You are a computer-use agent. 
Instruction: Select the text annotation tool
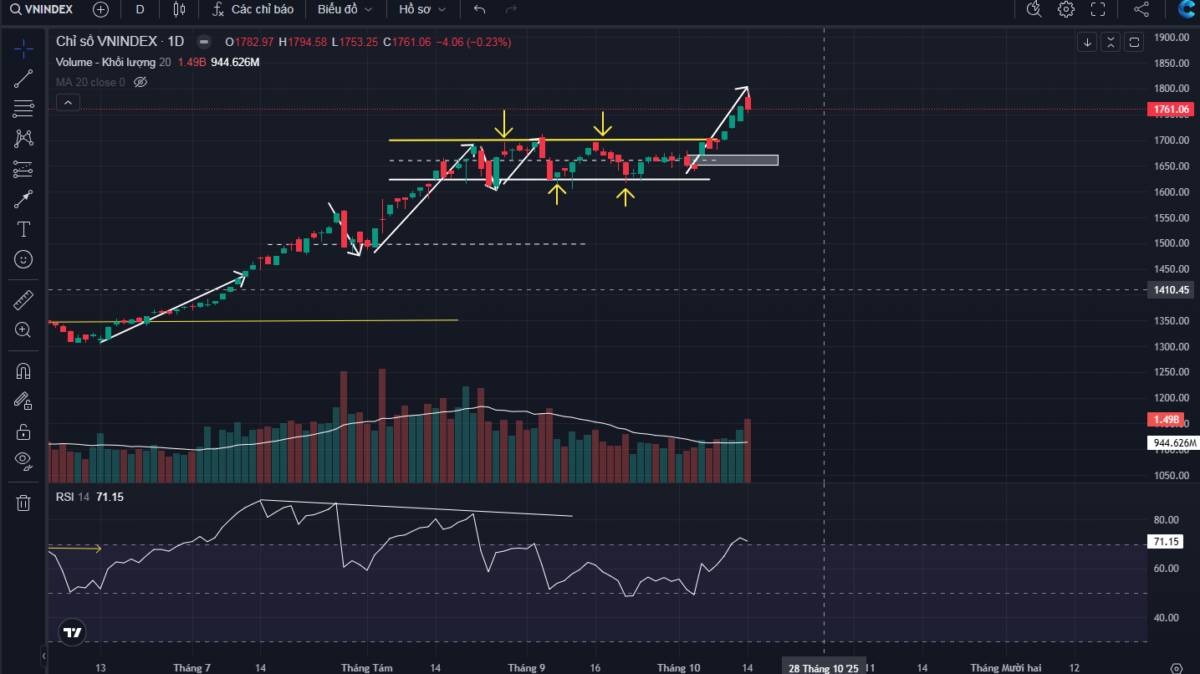point(22,230)
